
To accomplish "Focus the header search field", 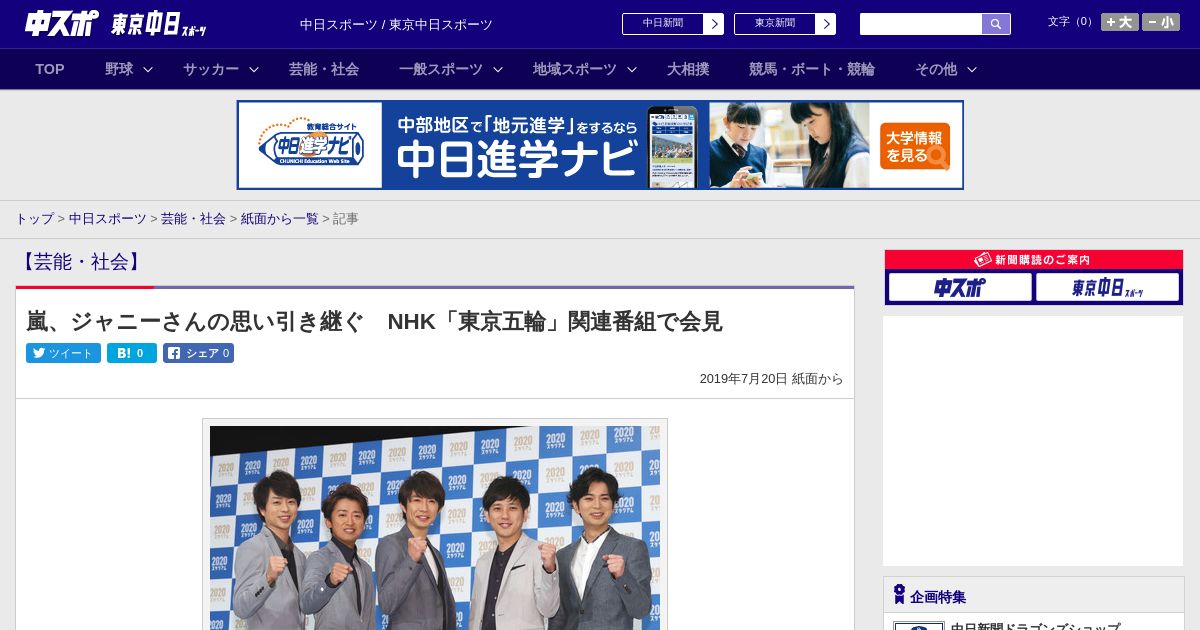I will [921, 24].
